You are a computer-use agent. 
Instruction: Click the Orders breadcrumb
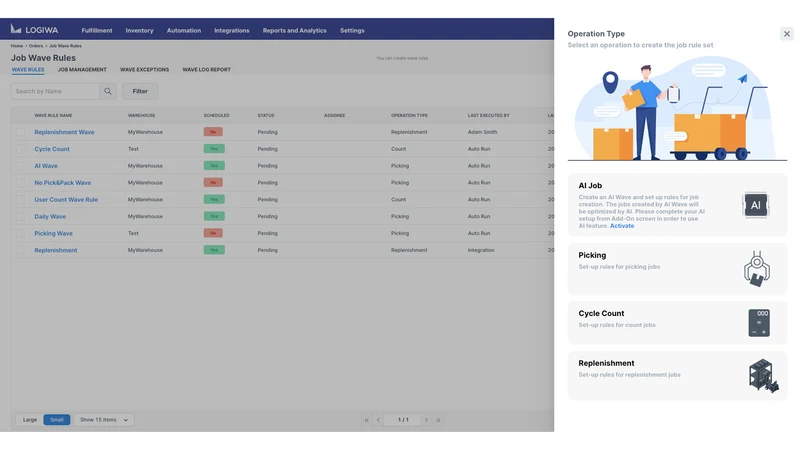click(x=36, y=46)
